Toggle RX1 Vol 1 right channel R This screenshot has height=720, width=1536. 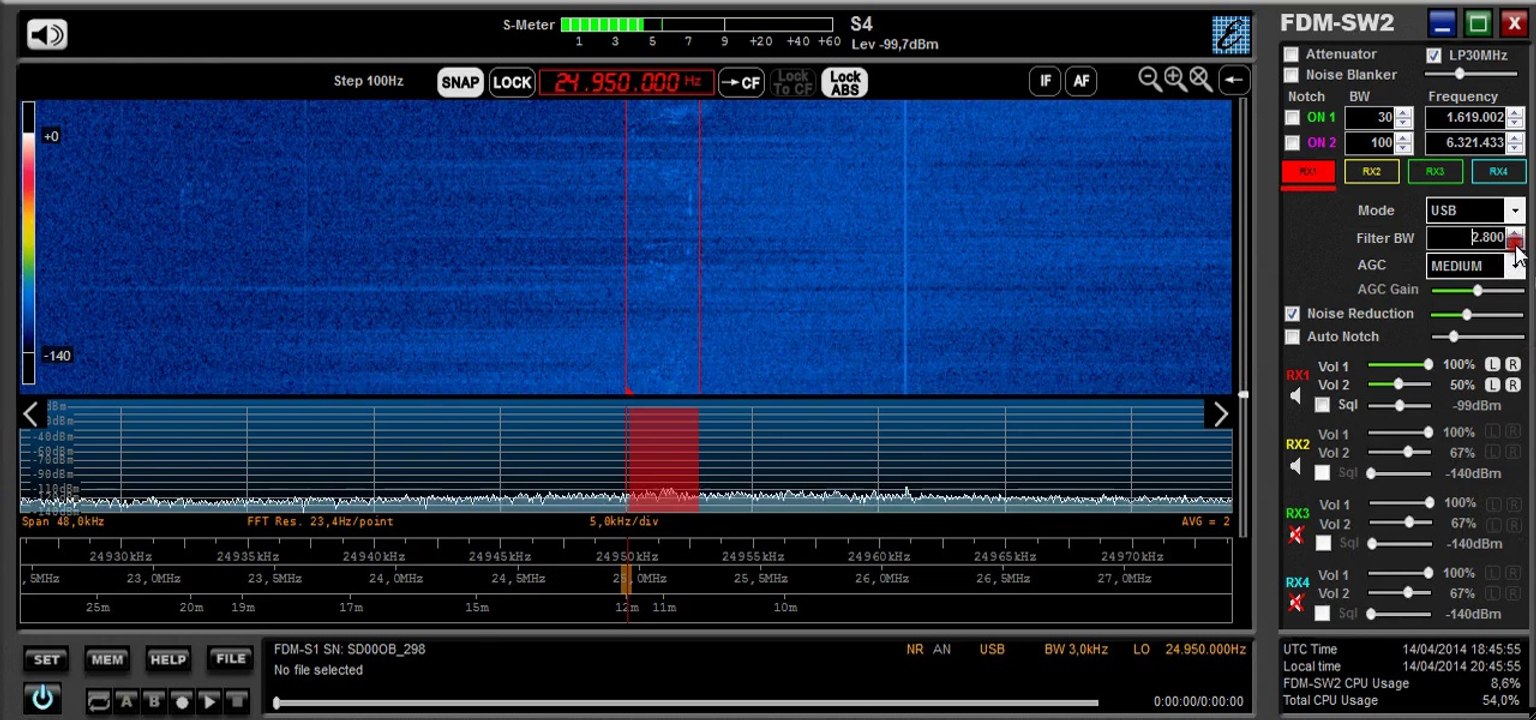tap(1513, 365)
